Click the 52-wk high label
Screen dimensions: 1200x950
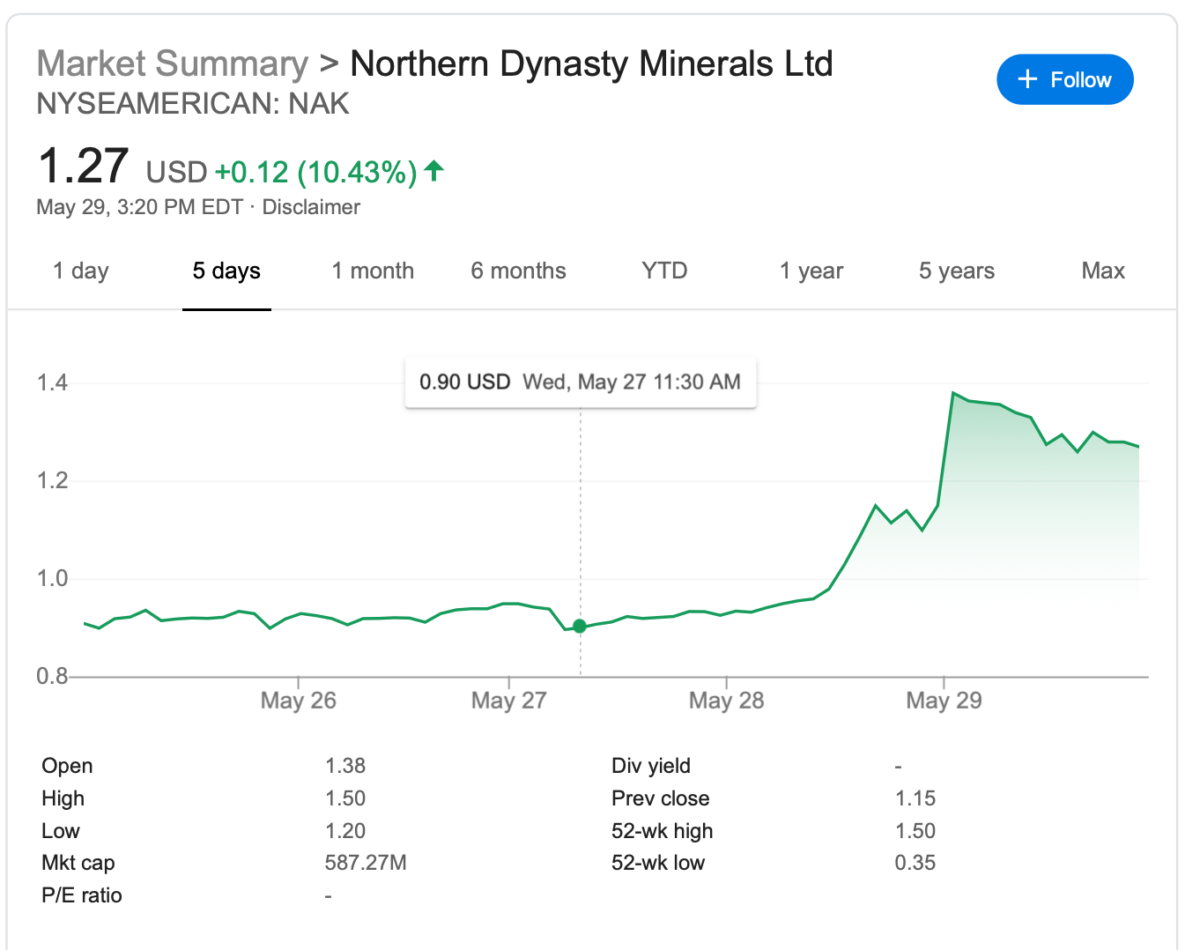(x=662, y=831)
